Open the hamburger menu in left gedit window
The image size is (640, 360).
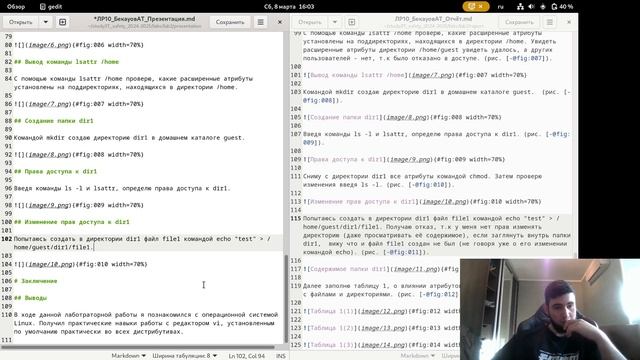tap(260, 22)
